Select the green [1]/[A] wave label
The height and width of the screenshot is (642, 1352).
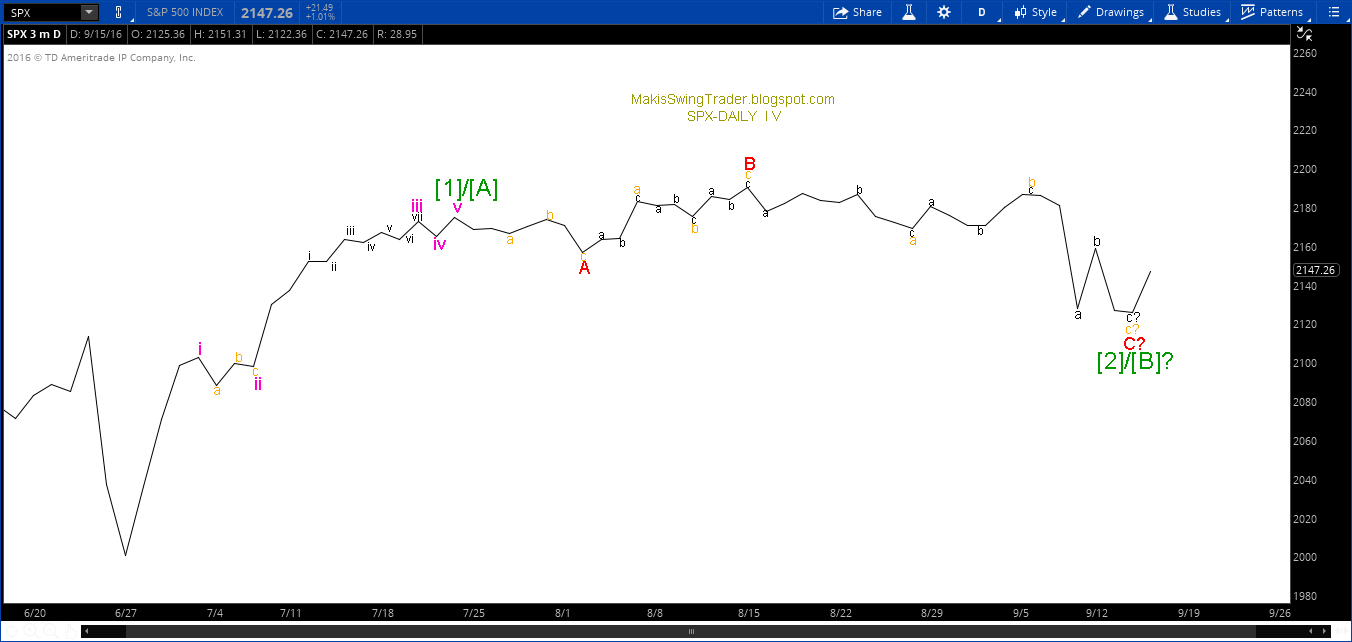pyautogui.click(x=466, y=188)
